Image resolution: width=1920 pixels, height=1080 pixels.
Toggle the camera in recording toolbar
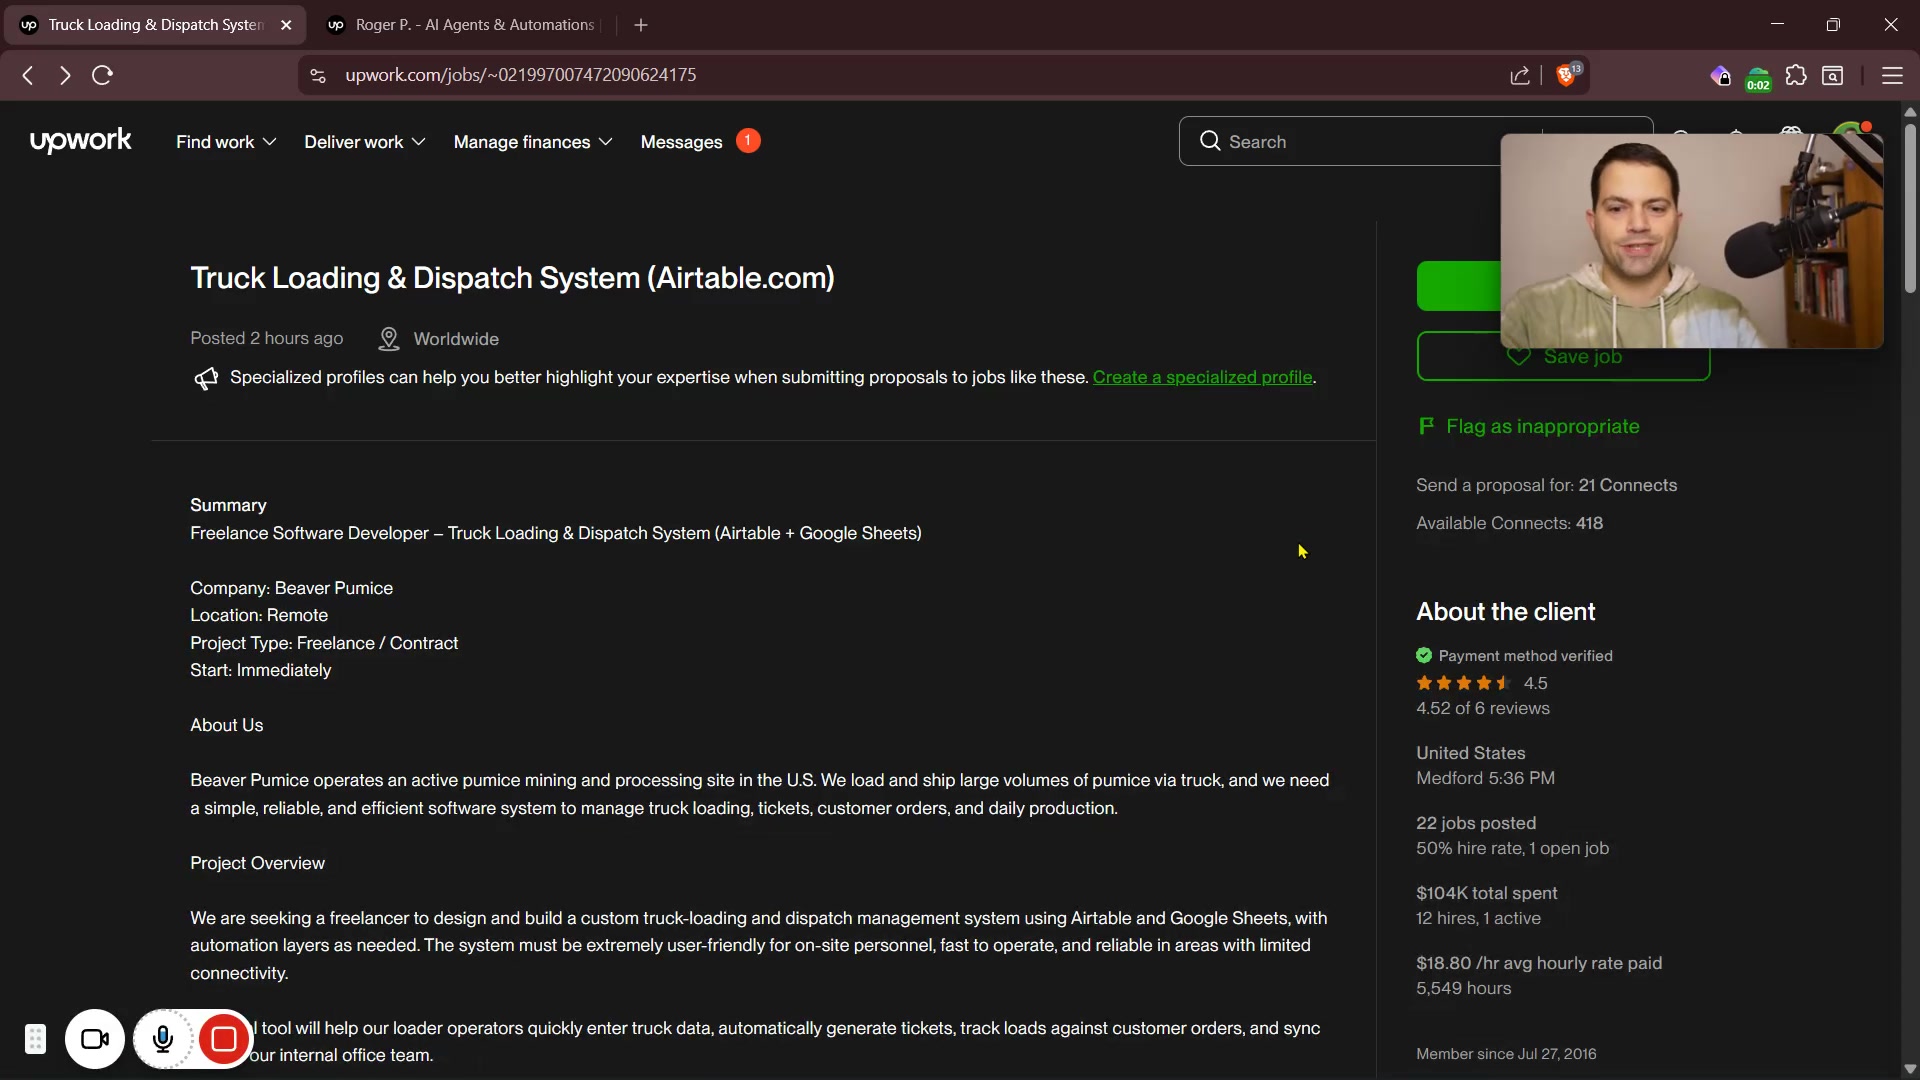tap(95, 1040)
